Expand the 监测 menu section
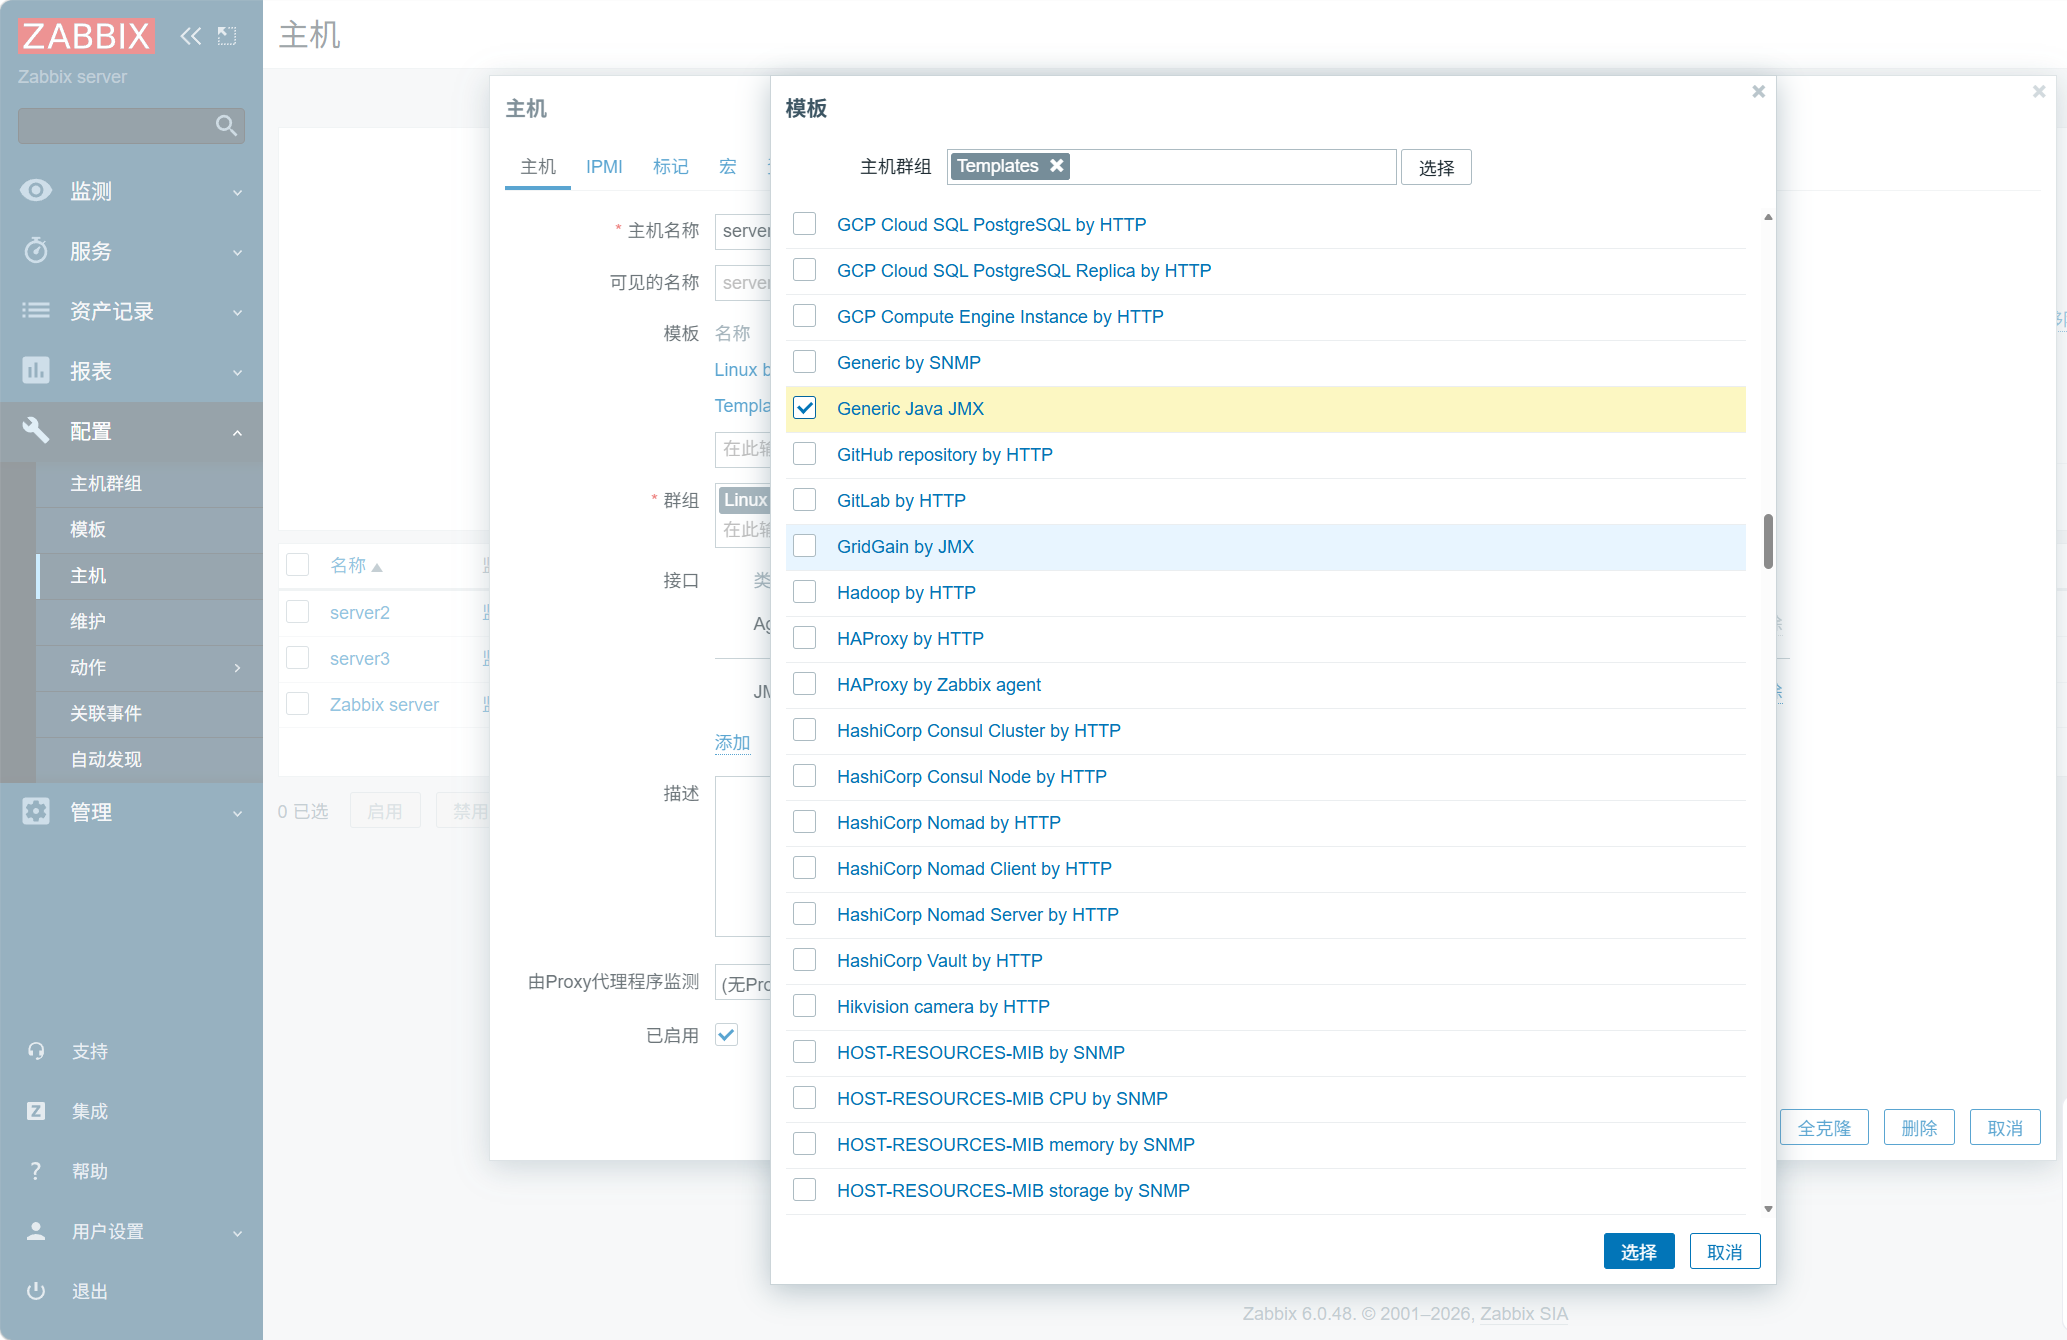 click(x=237, y=191)
